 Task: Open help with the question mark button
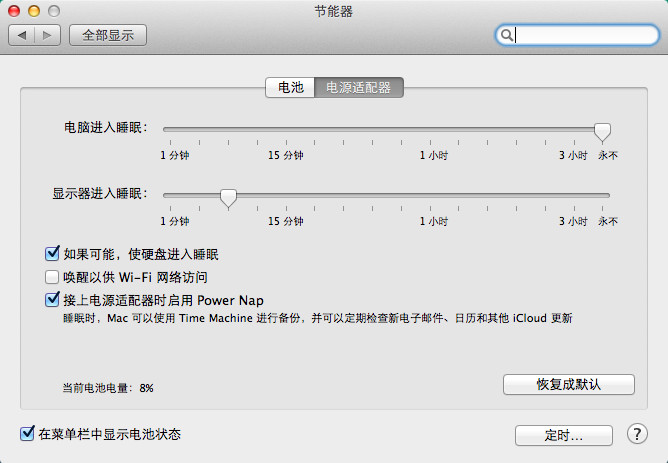click(636, 434)
